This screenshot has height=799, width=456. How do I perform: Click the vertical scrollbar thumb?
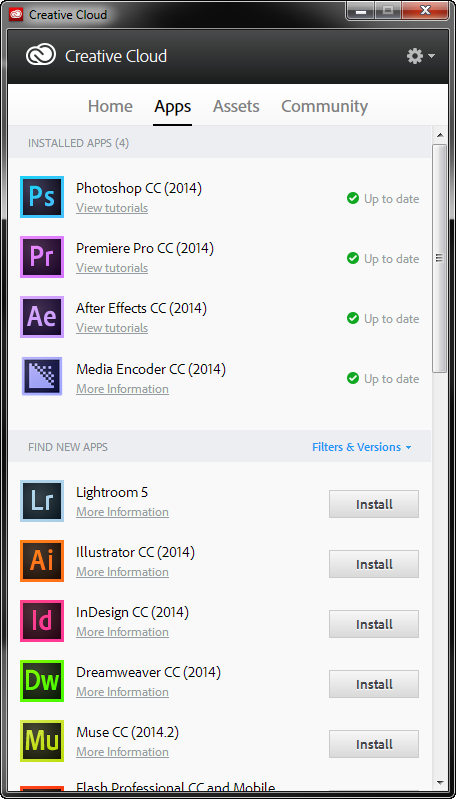click(x=440, y=258)
